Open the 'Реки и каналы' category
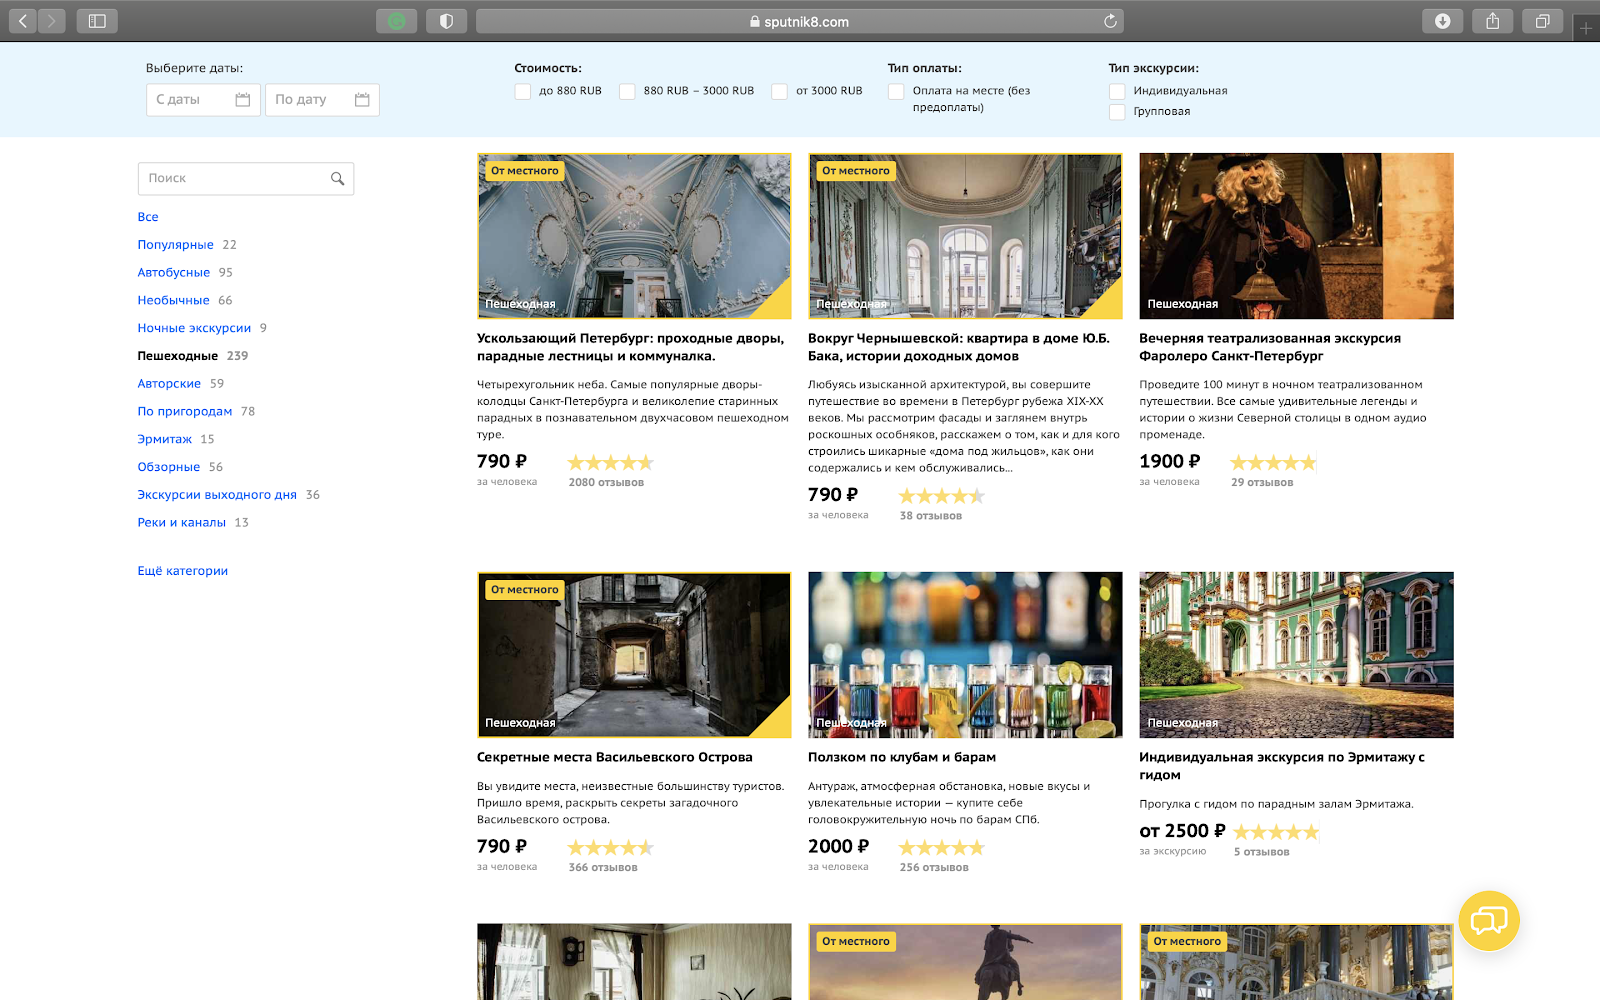 click(x=182, y=523)
